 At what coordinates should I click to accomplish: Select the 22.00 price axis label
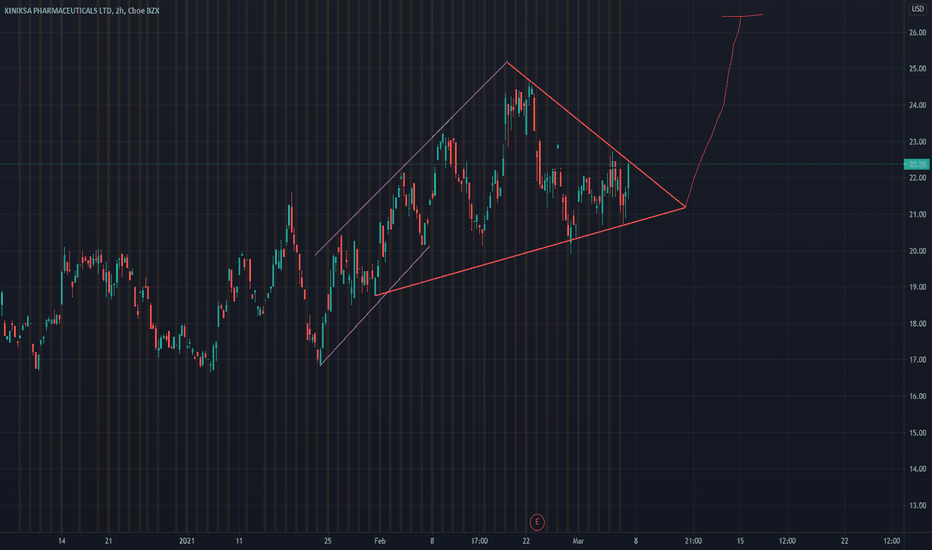pos(917,178)
